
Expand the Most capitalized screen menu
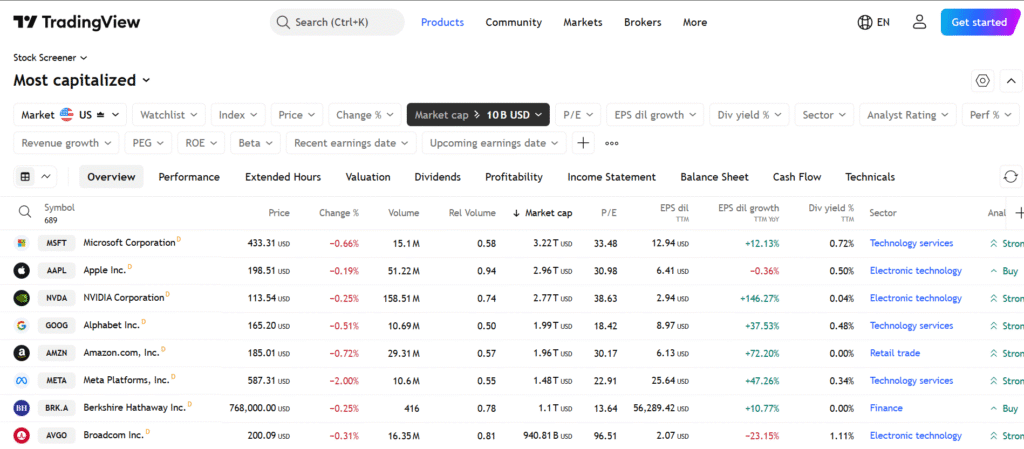click(x=82, y=80)
